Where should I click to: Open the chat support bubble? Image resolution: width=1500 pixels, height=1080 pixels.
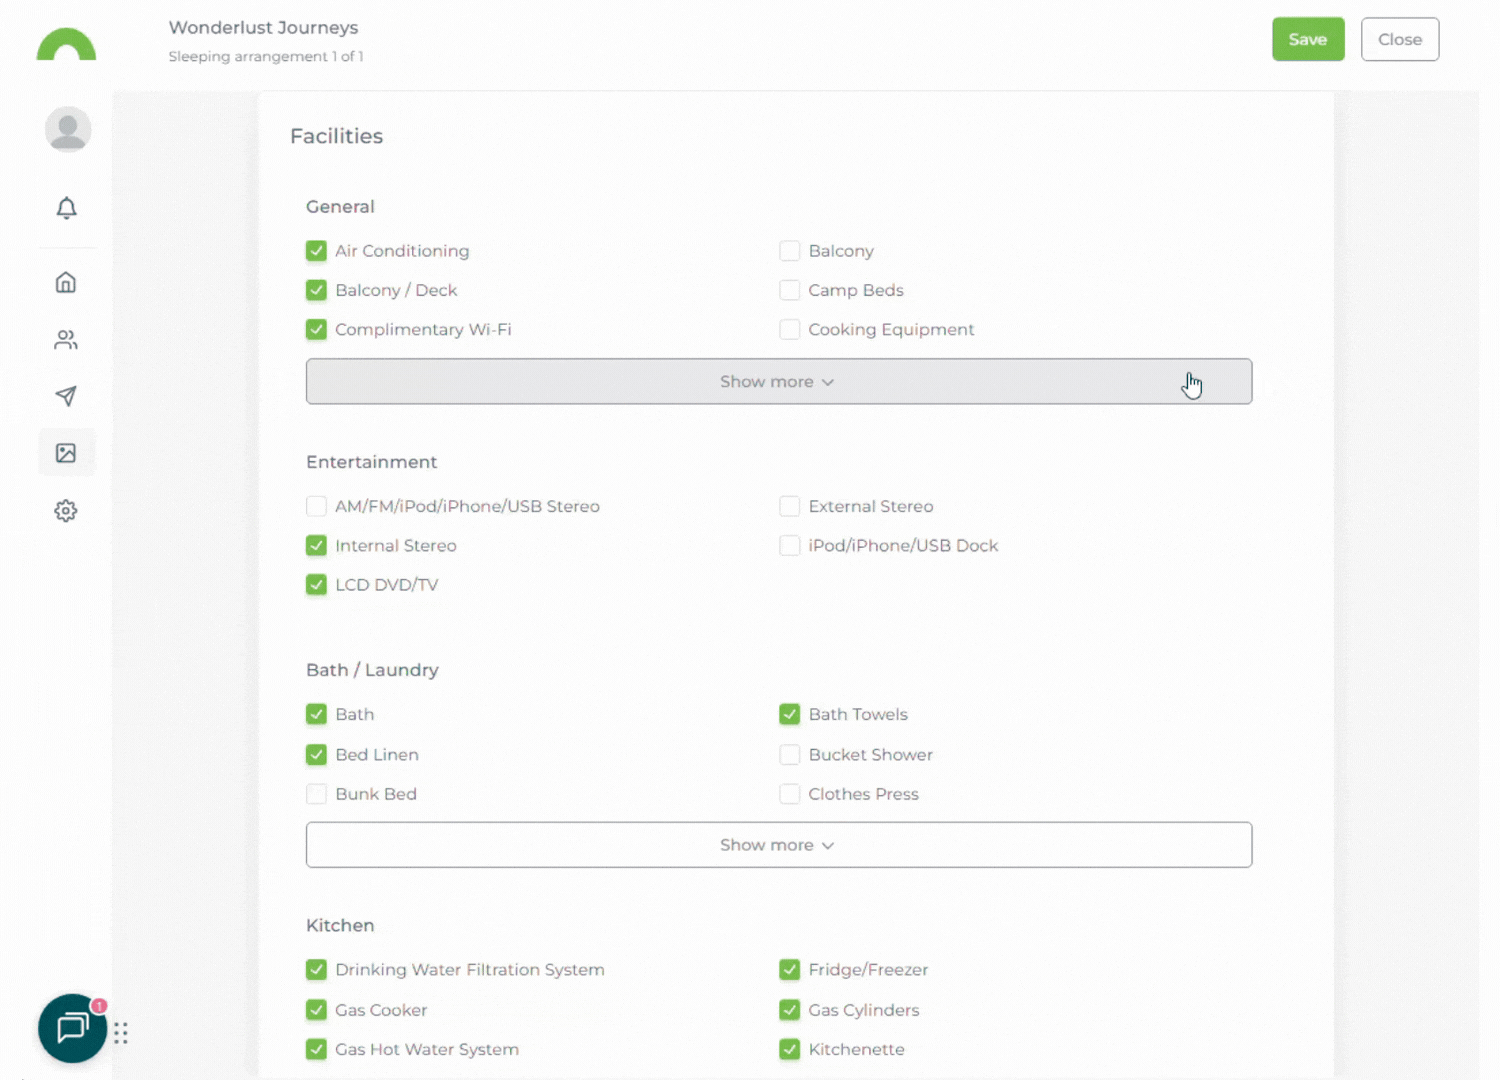(72, 1028)
